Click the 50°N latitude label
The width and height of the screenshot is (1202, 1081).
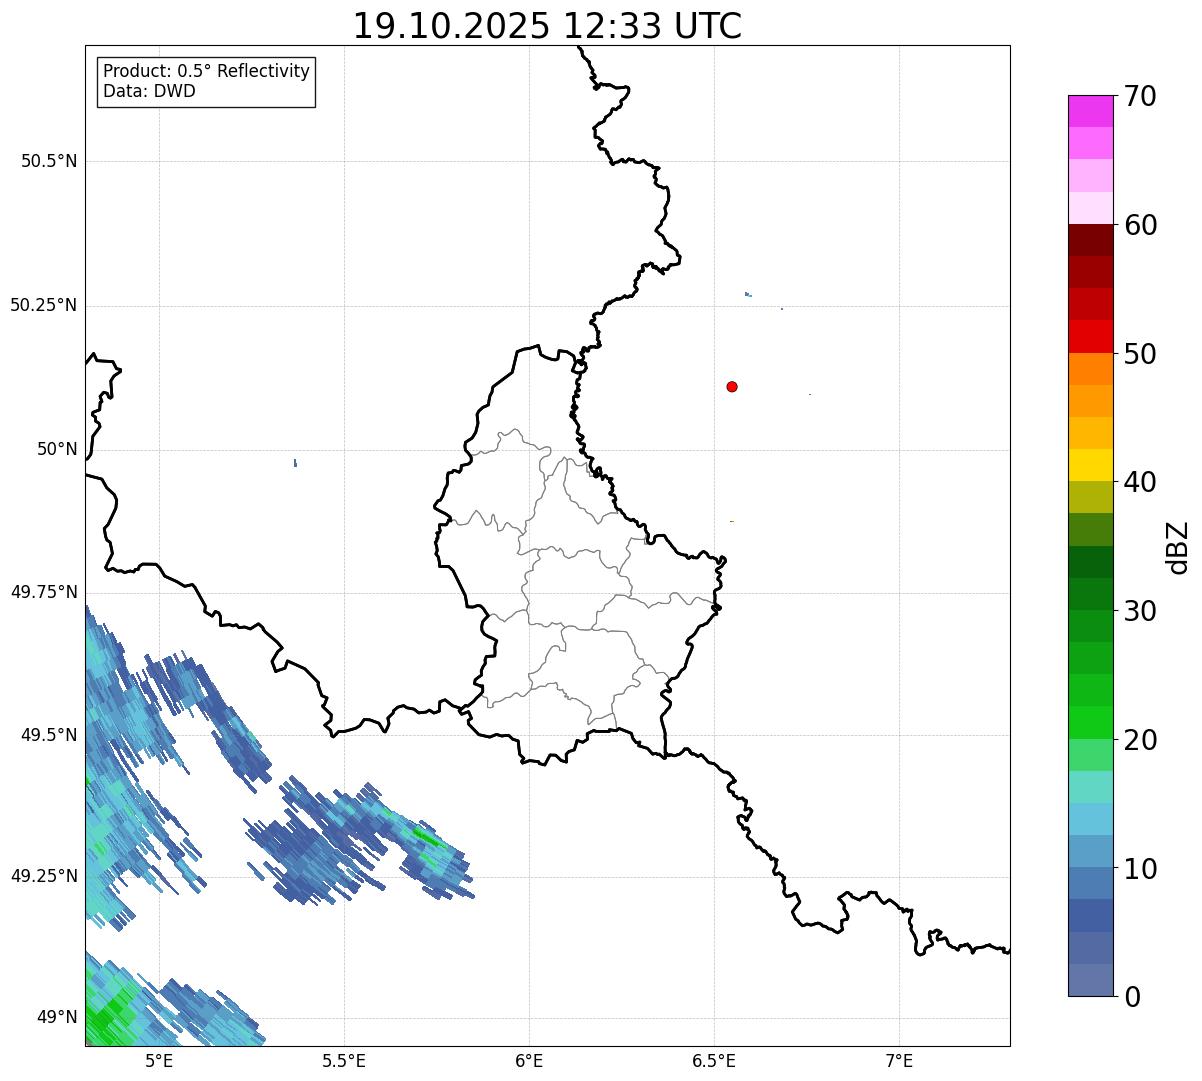[57, 449]
